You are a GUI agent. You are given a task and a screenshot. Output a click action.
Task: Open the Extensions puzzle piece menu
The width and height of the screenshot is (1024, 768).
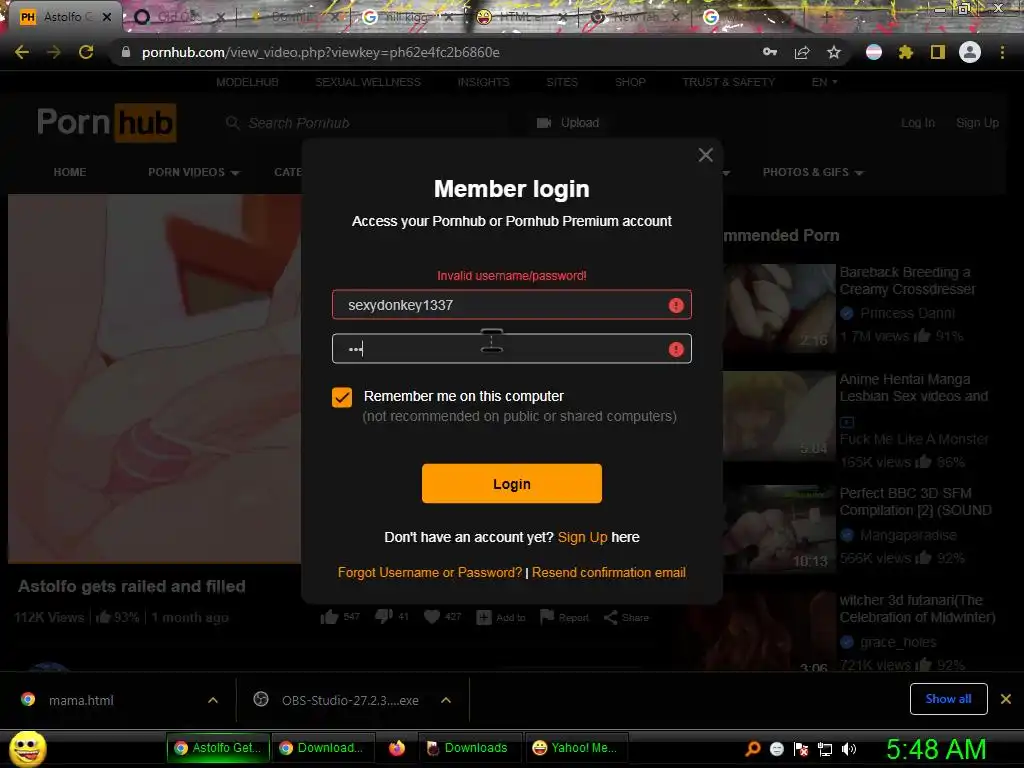(x=906, y=52)
